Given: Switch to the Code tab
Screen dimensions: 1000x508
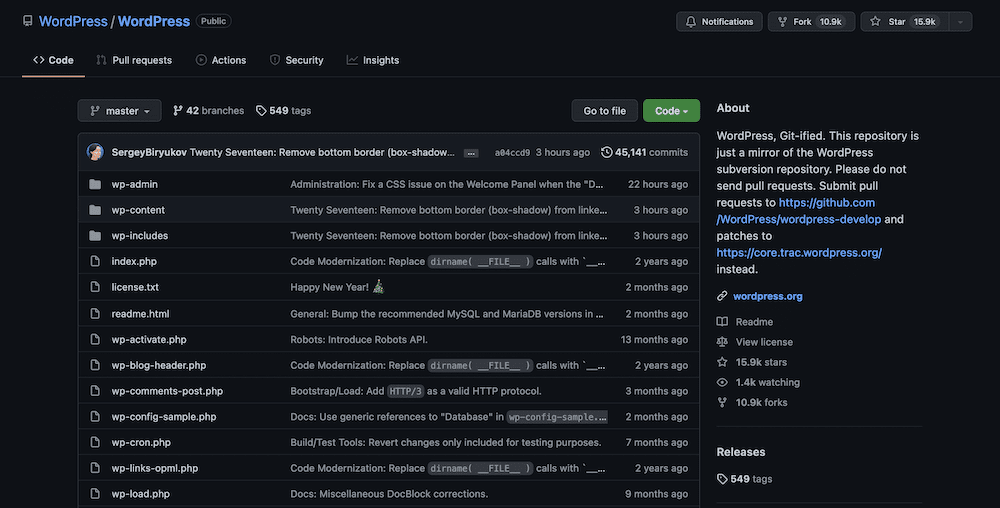Looking at the screenshot, I should click(54, 60).
